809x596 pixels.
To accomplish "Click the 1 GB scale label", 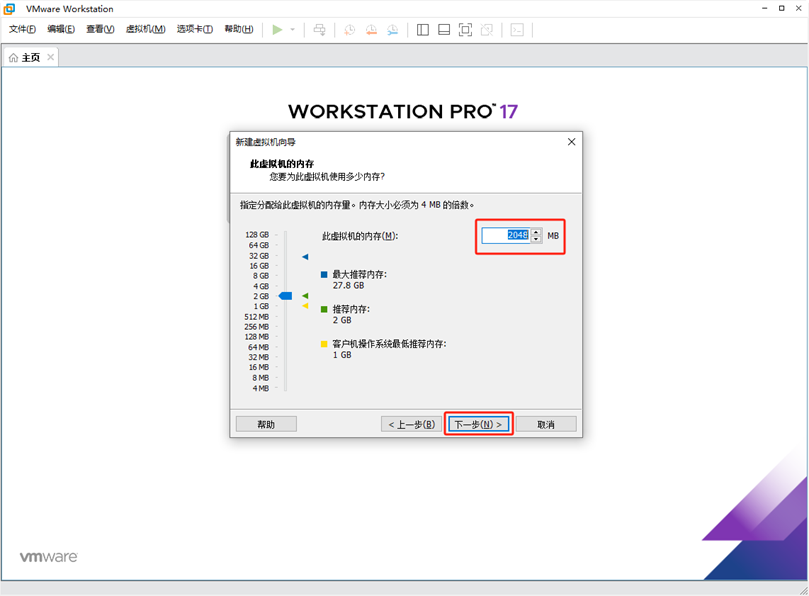I will click(261, 306).
